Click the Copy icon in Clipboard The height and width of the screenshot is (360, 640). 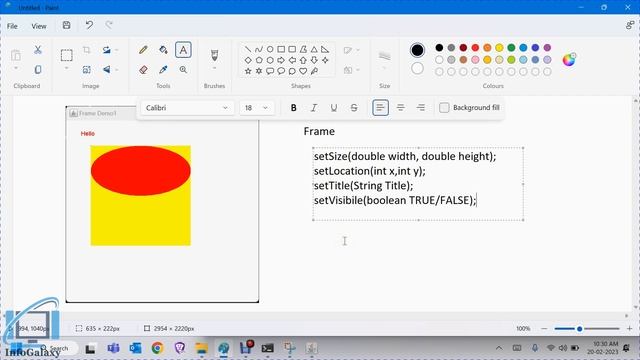pos(38,69)
